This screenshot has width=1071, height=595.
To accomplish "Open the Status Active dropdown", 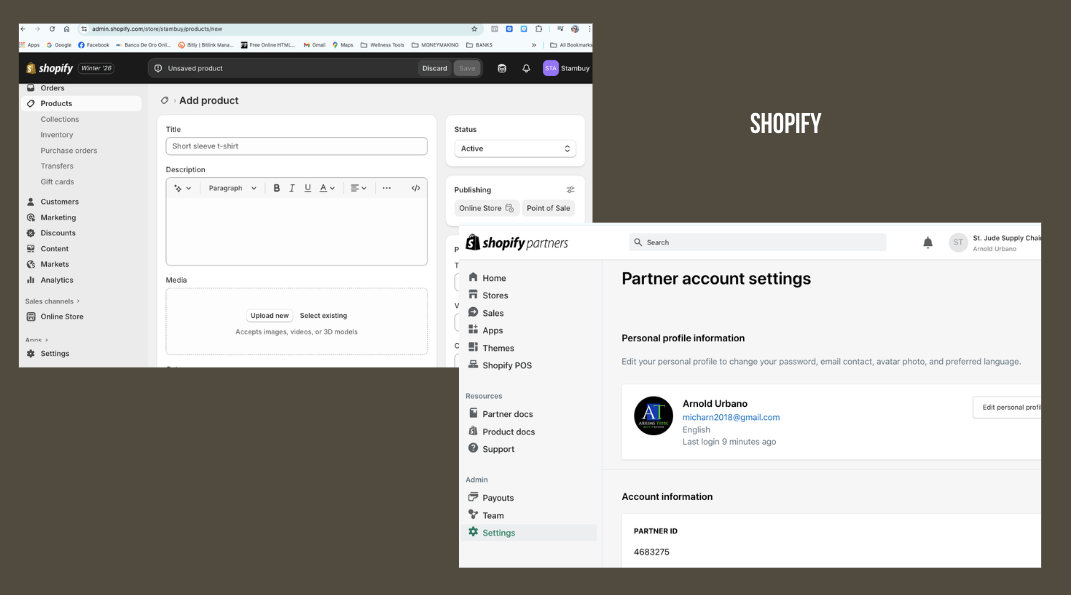I will (515, 148).
